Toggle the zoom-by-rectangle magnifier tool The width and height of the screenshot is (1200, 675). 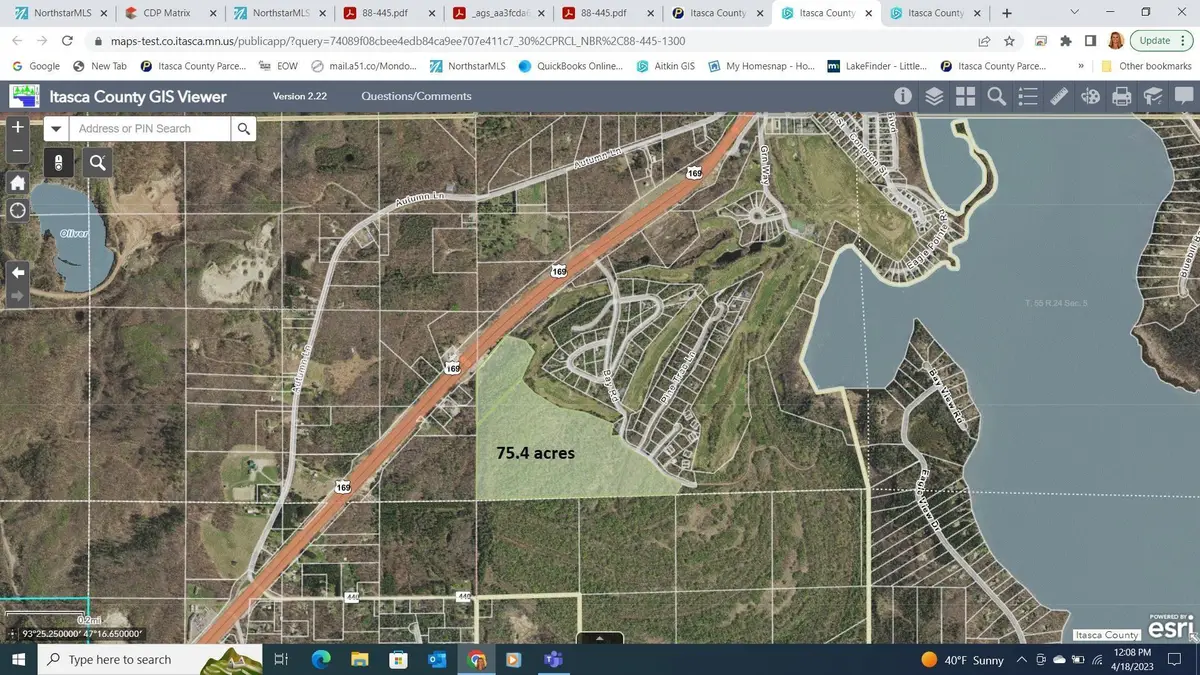[97, 162]
